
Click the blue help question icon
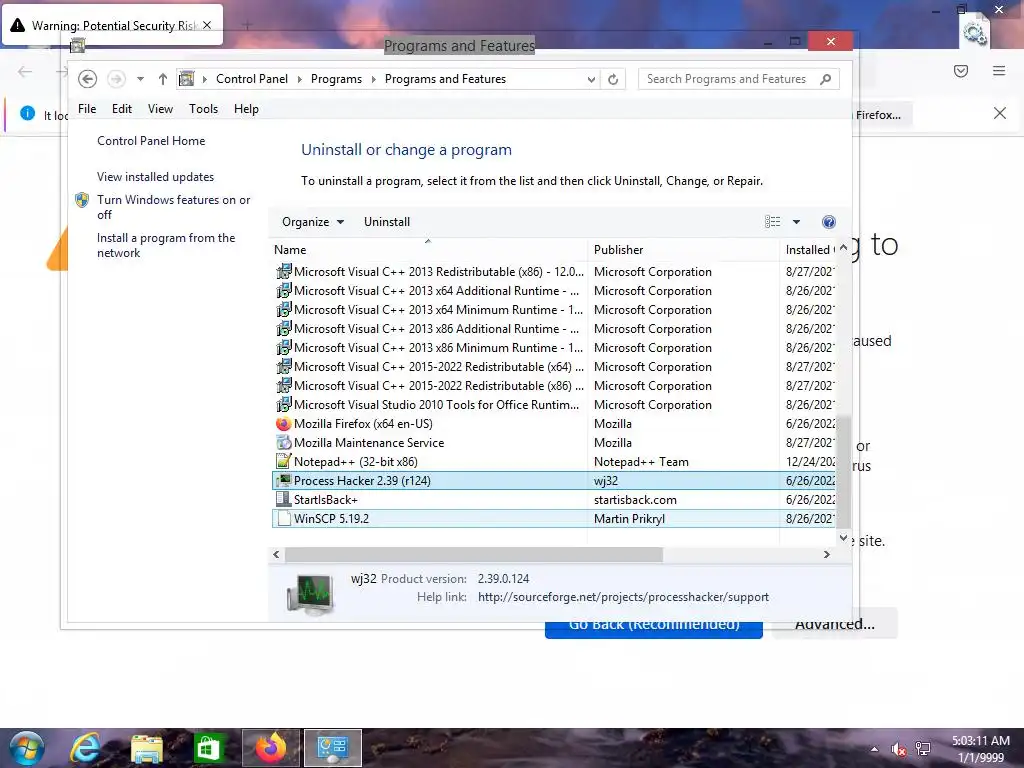[829, 222]
